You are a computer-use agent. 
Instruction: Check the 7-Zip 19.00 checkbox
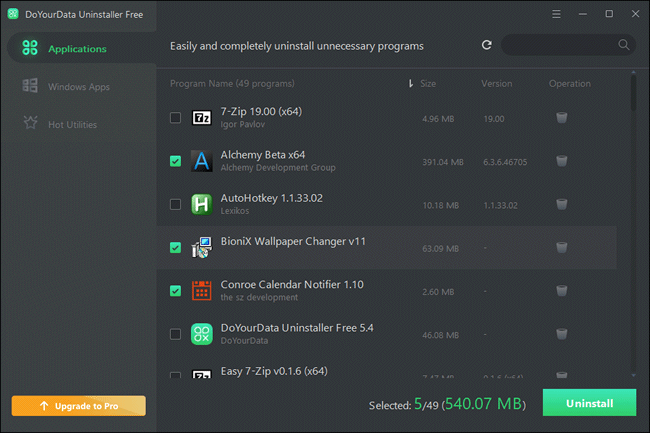176,118
